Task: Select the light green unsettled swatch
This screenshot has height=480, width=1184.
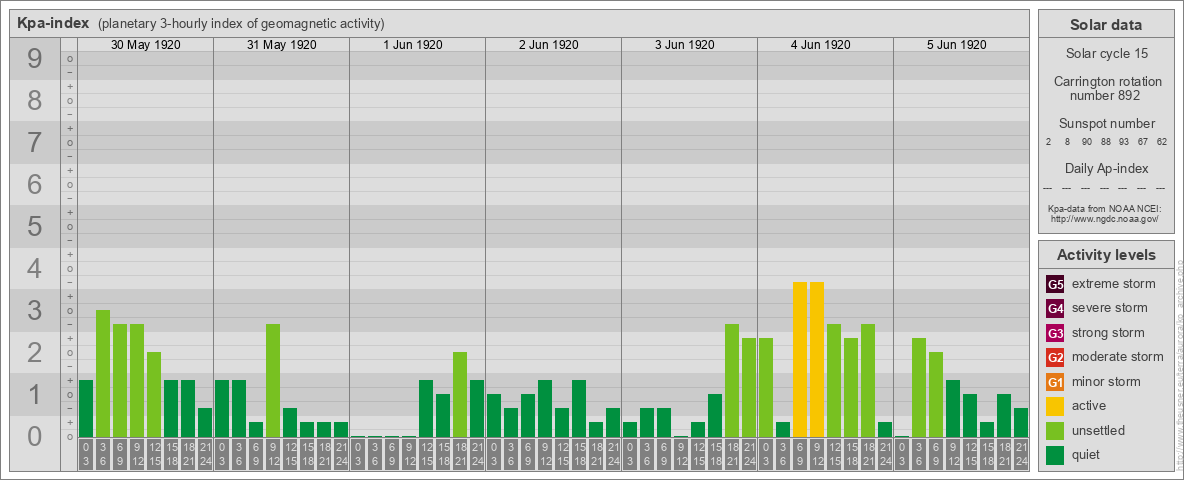Action: click(x=1056, y=430)
